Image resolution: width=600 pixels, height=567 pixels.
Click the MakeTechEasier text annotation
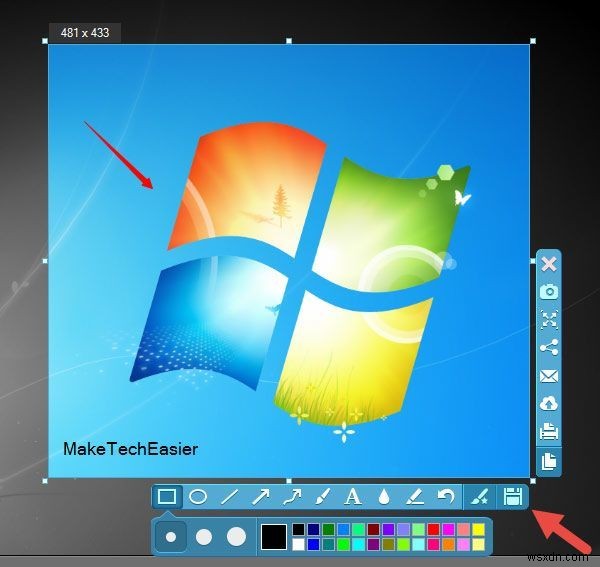130,449
